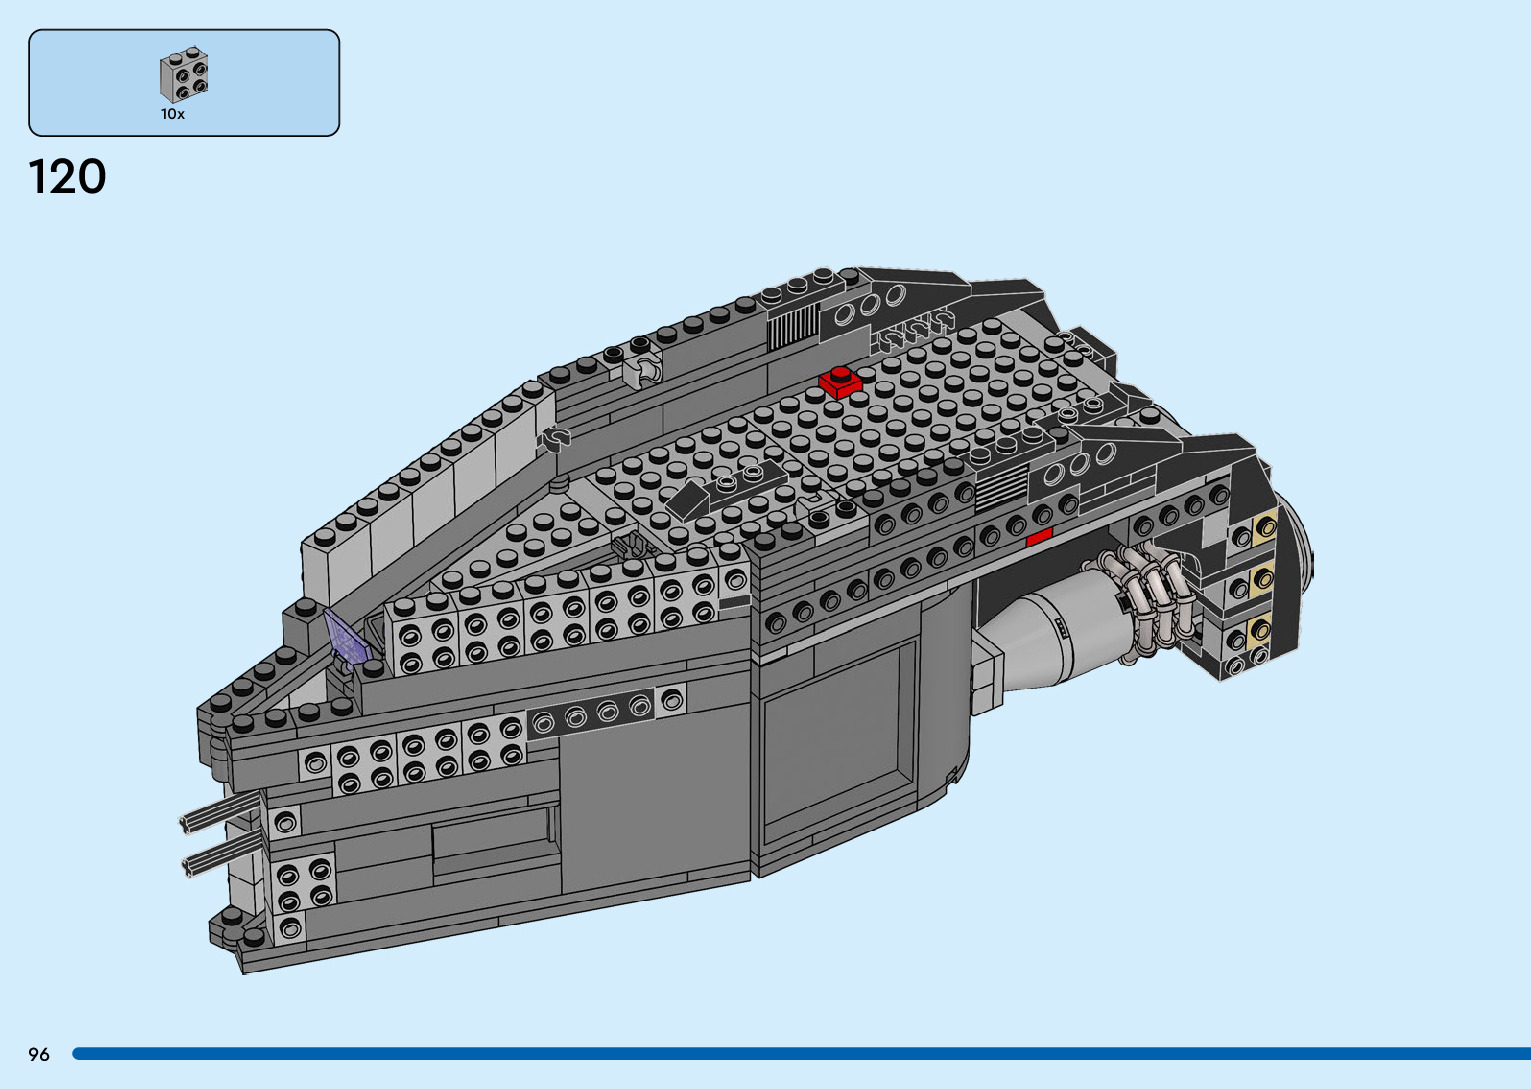Click the gray 2x2 brick icon
The width and height of the screenshot is (1531, 1089).
point(184,75)
